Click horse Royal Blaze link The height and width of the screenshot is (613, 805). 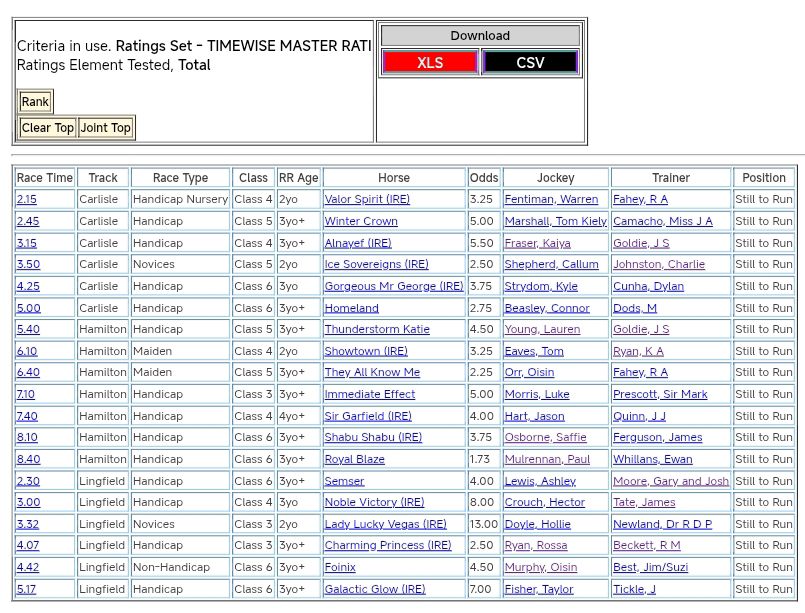[354, 460]
